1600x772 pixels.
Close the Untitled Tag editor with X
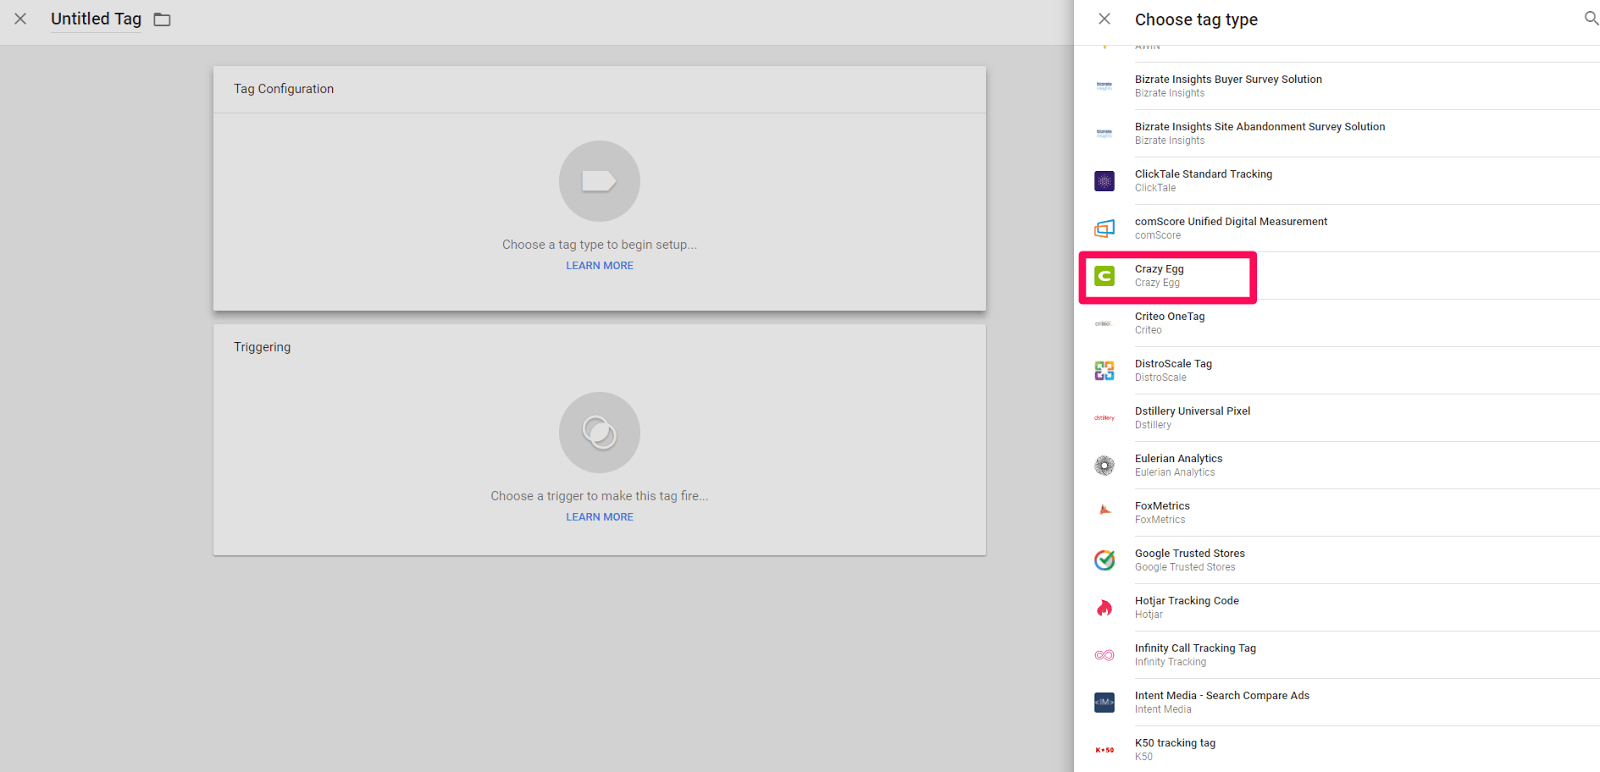pos(20,19)
